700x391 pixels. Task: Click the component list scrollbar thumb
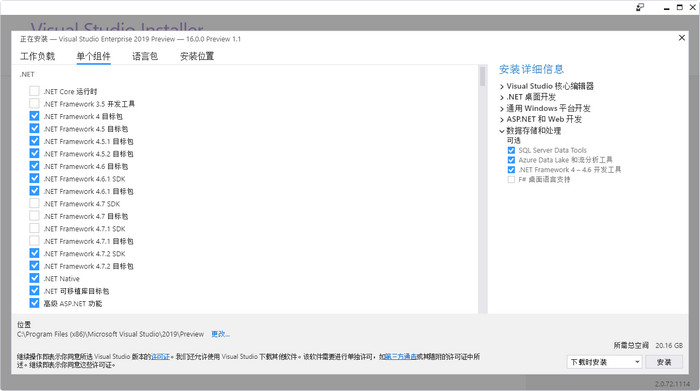[483, 76]
